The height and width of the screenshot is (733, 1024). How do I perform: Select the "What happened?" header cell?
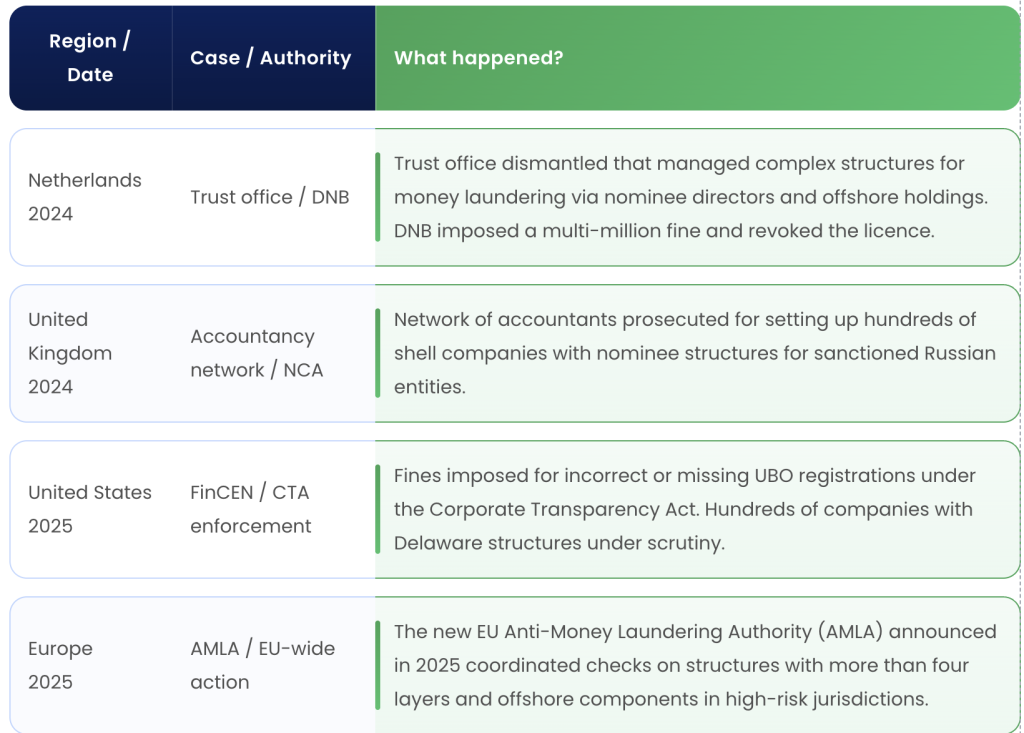click(x=478, y=58)
